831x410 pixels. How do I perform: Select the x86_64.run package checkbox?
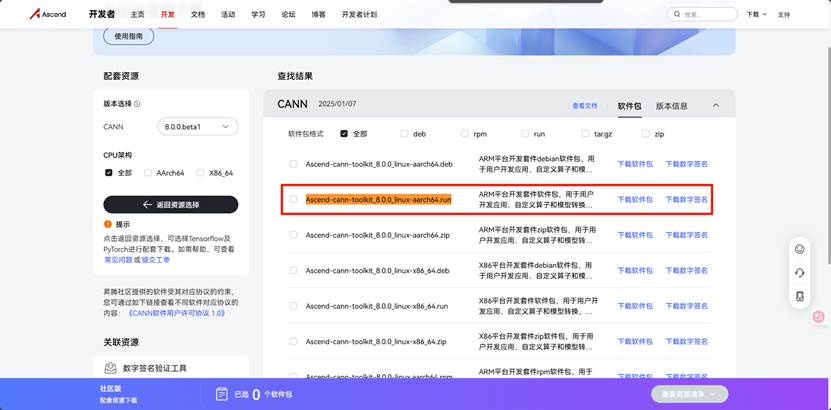293,306
